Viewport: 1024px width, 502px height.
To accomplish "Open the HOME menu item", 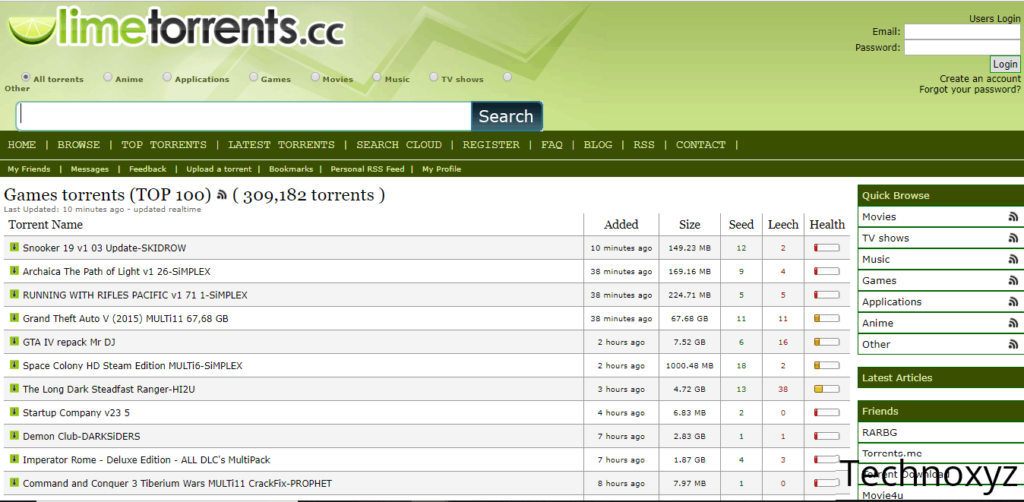I will pyautogui.click(x=22, y=145).
